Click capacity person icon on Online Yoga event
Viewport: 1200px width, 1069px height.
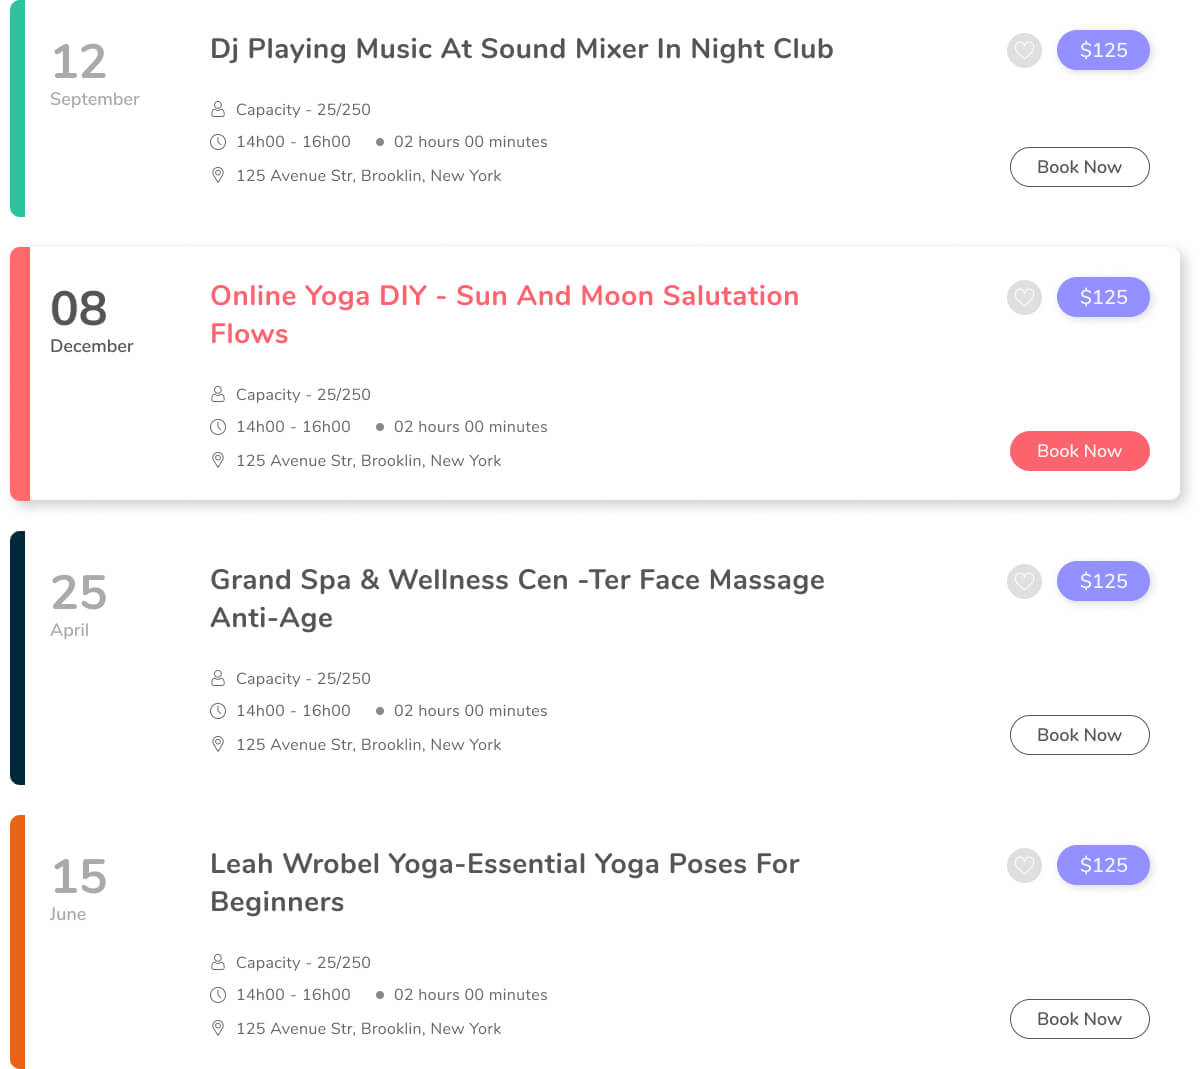(218, 394)
